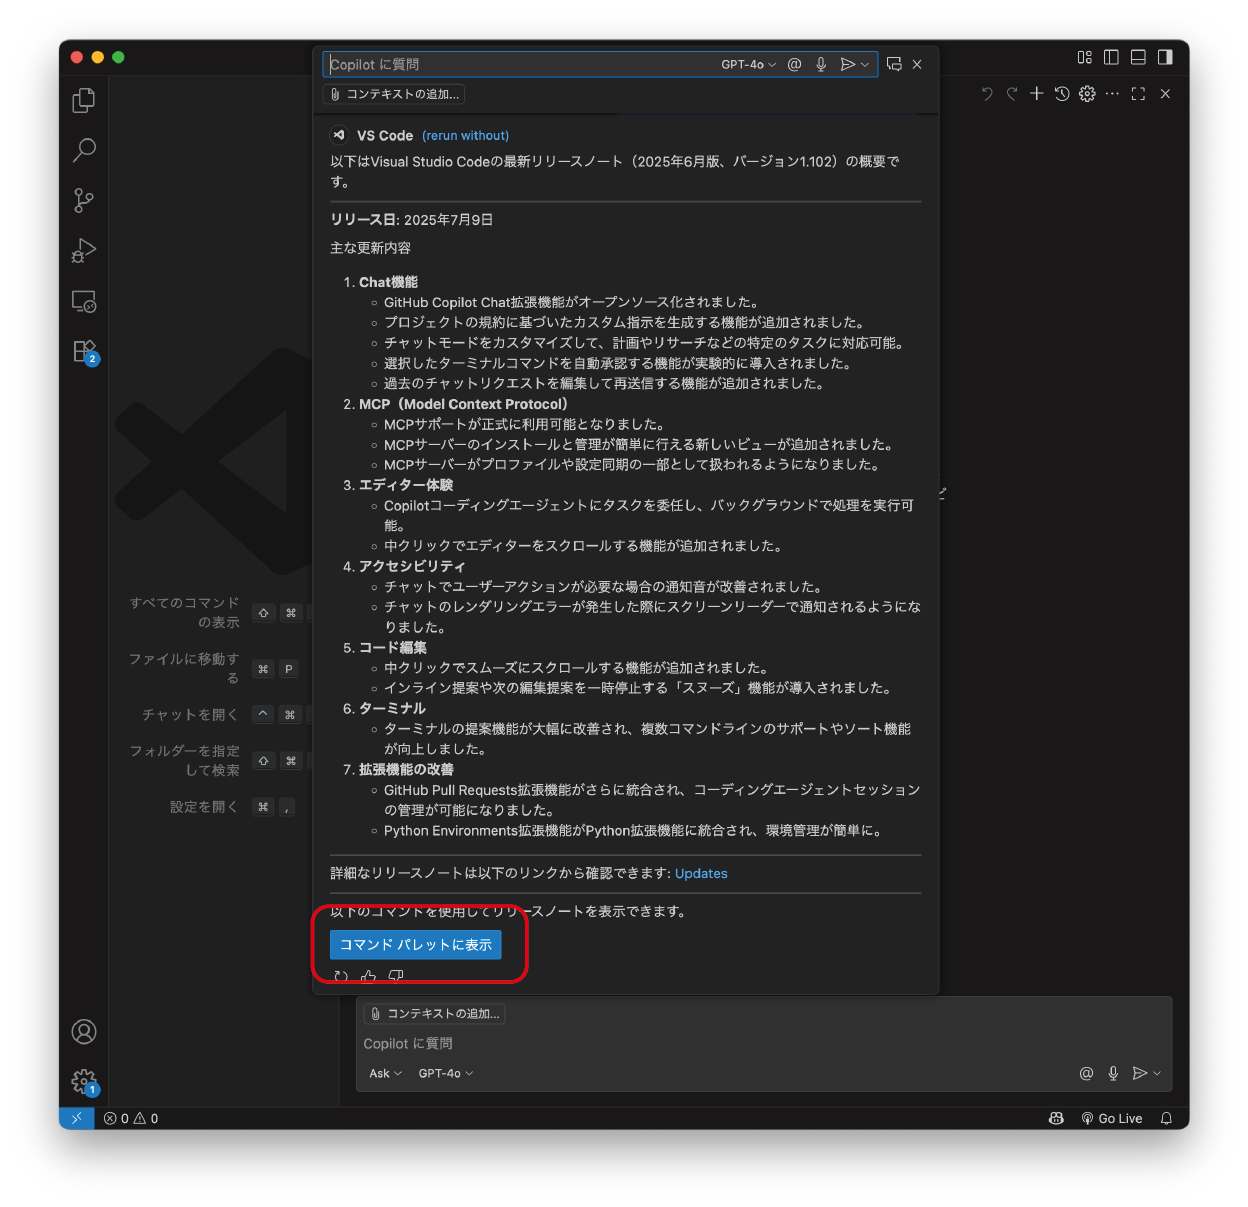
Task: Click the "Chat機能" heading in the response
Action: point(388,282)
